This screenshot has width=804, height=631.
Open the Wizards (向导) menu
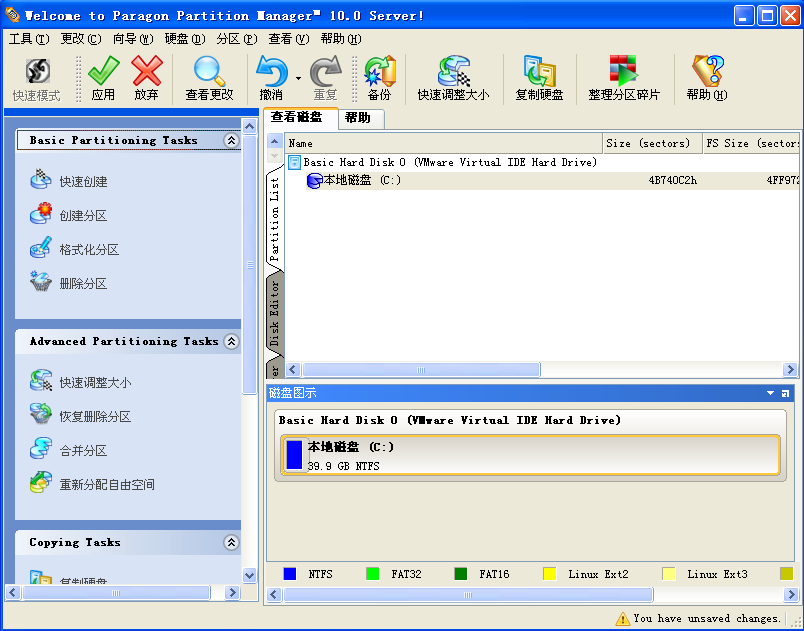133,38
